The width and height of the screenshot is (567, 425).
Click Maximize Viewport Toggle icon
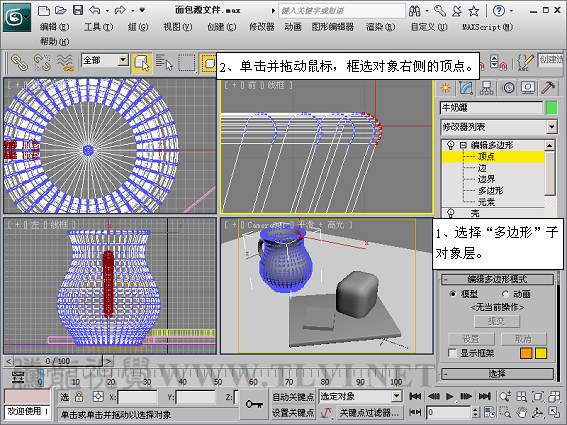554,412
